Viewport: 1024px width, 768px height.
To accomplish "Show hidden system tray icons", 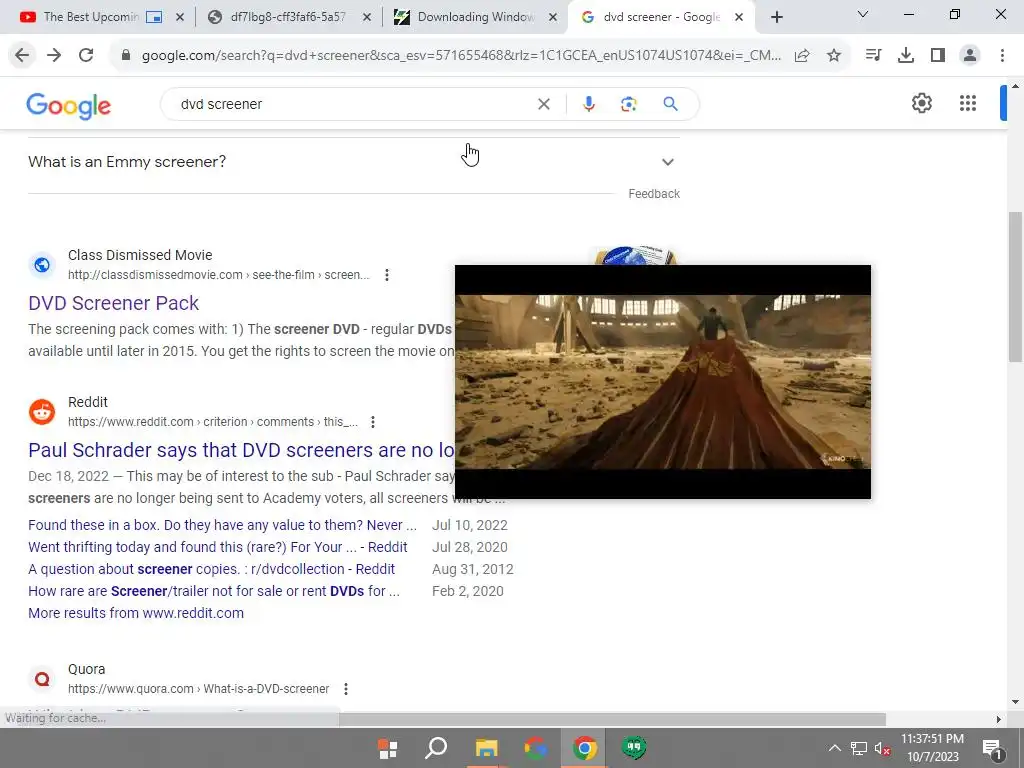I will (x=835, y=748).
